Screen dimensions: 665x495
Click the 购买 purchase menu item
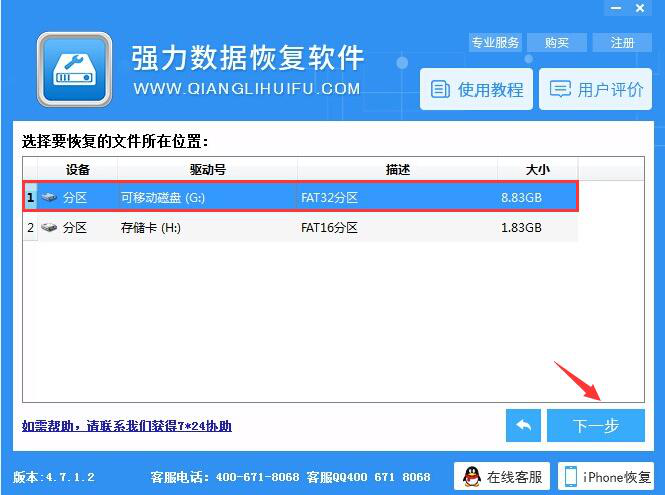557,42
